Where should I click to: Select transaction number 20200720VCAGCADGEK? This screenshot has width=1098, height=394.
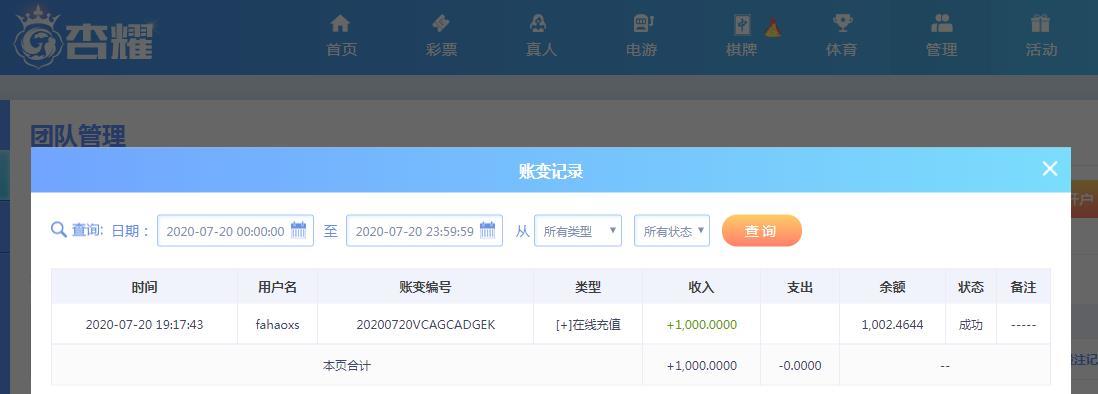click(426, 325)
